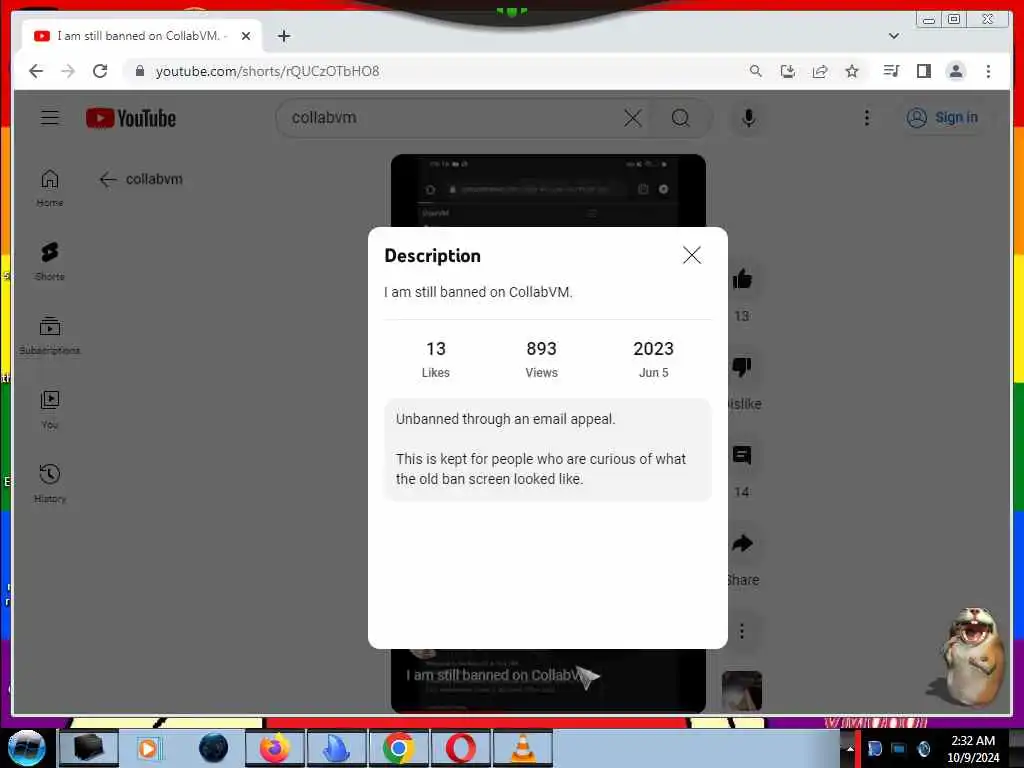Open the Windows Start orb
Screen dimensions: 1024x768
pyautogui.click(x=26, y=748)
